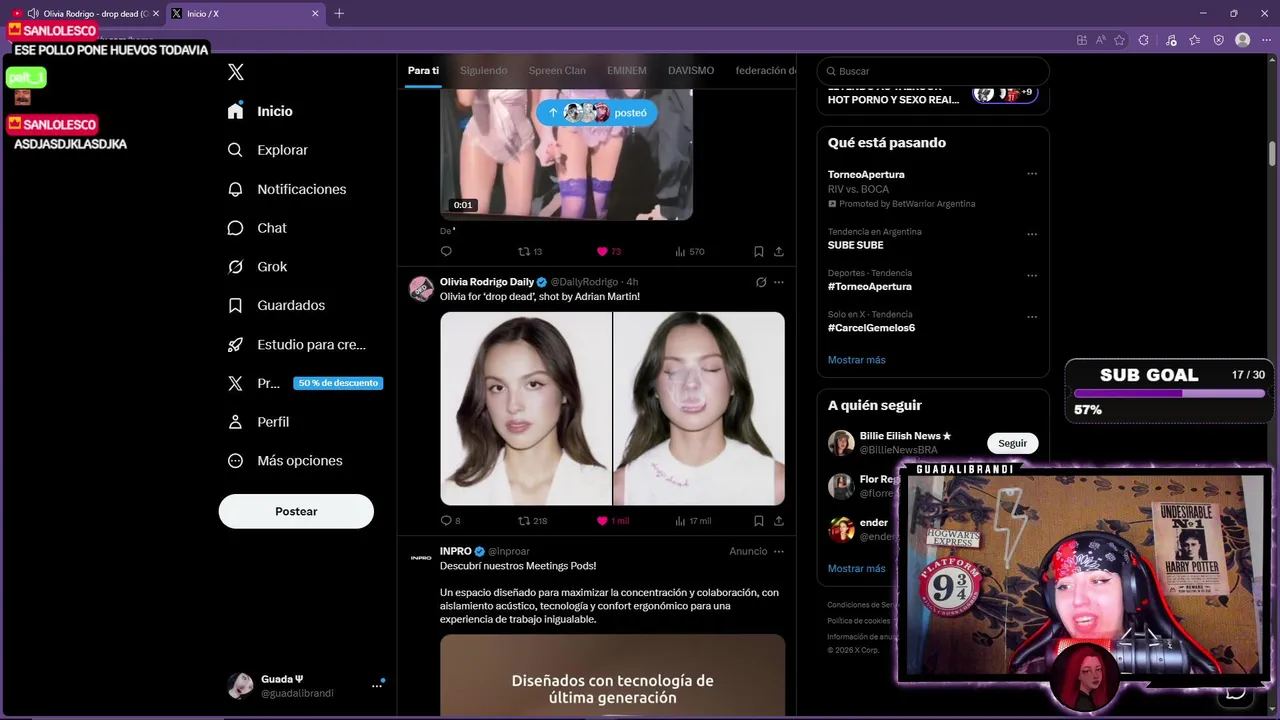Open options for TorneoApertura trend
Screen dimensions: 1280x720
point(1032,174)
